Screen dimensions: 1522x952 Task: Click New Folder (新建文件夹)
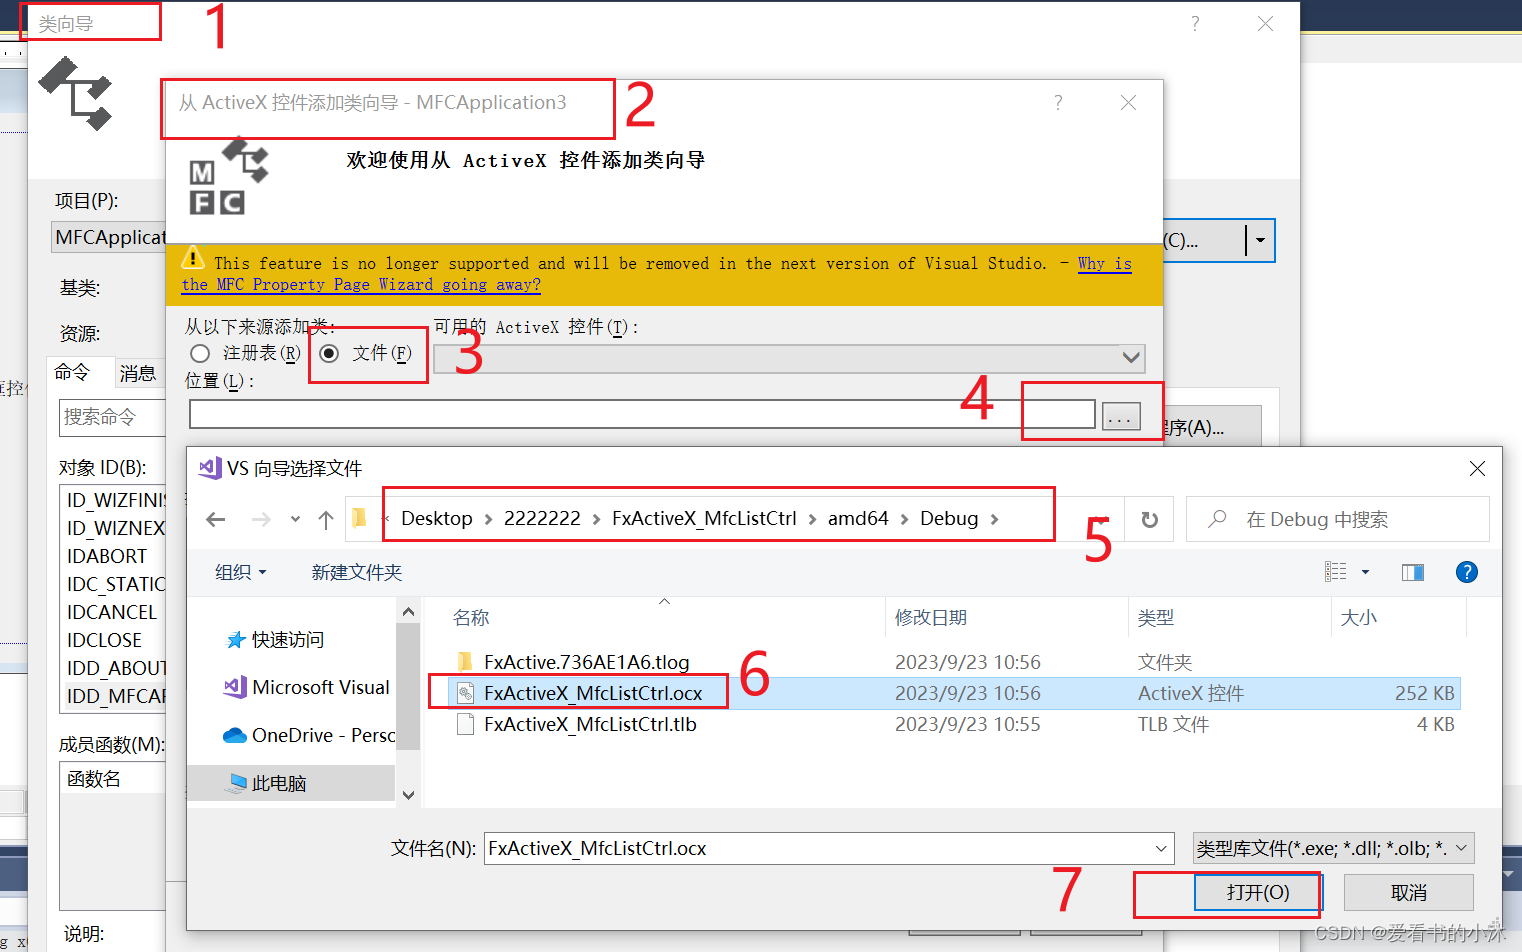pyautogui.click(x=356, y=572)
